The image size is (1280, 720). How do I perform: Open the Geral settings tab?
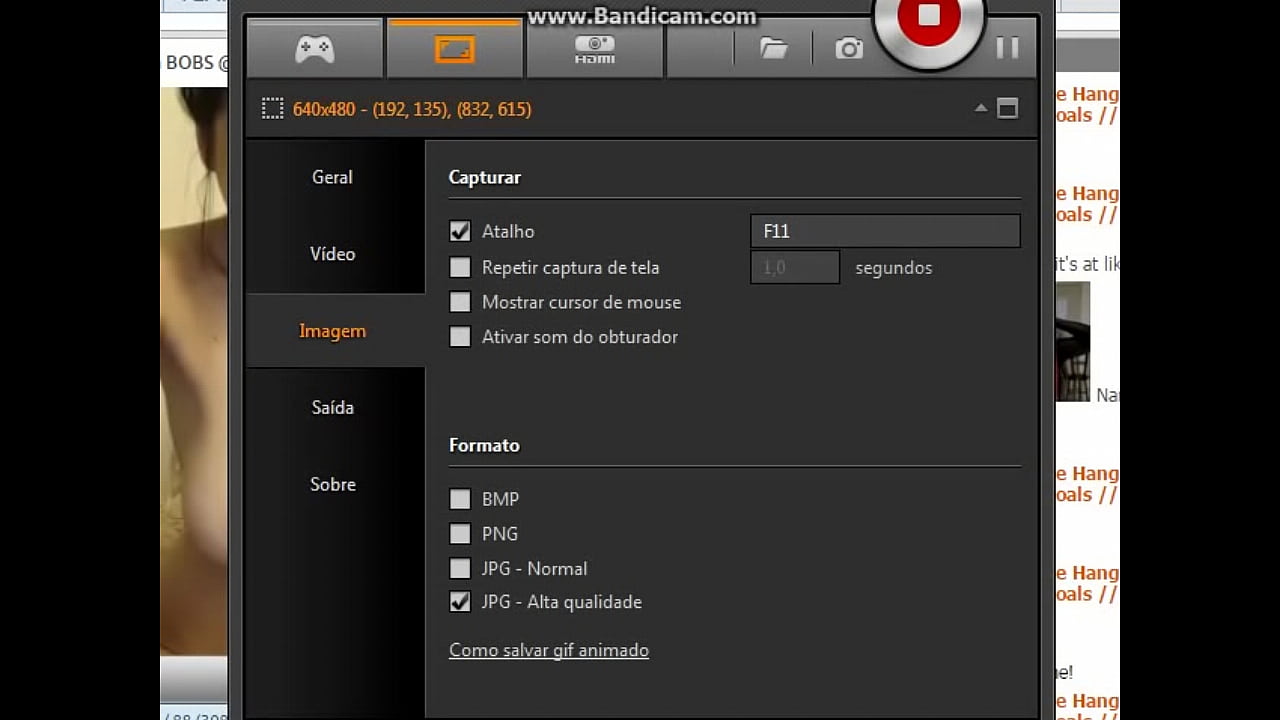click(332, 177)
